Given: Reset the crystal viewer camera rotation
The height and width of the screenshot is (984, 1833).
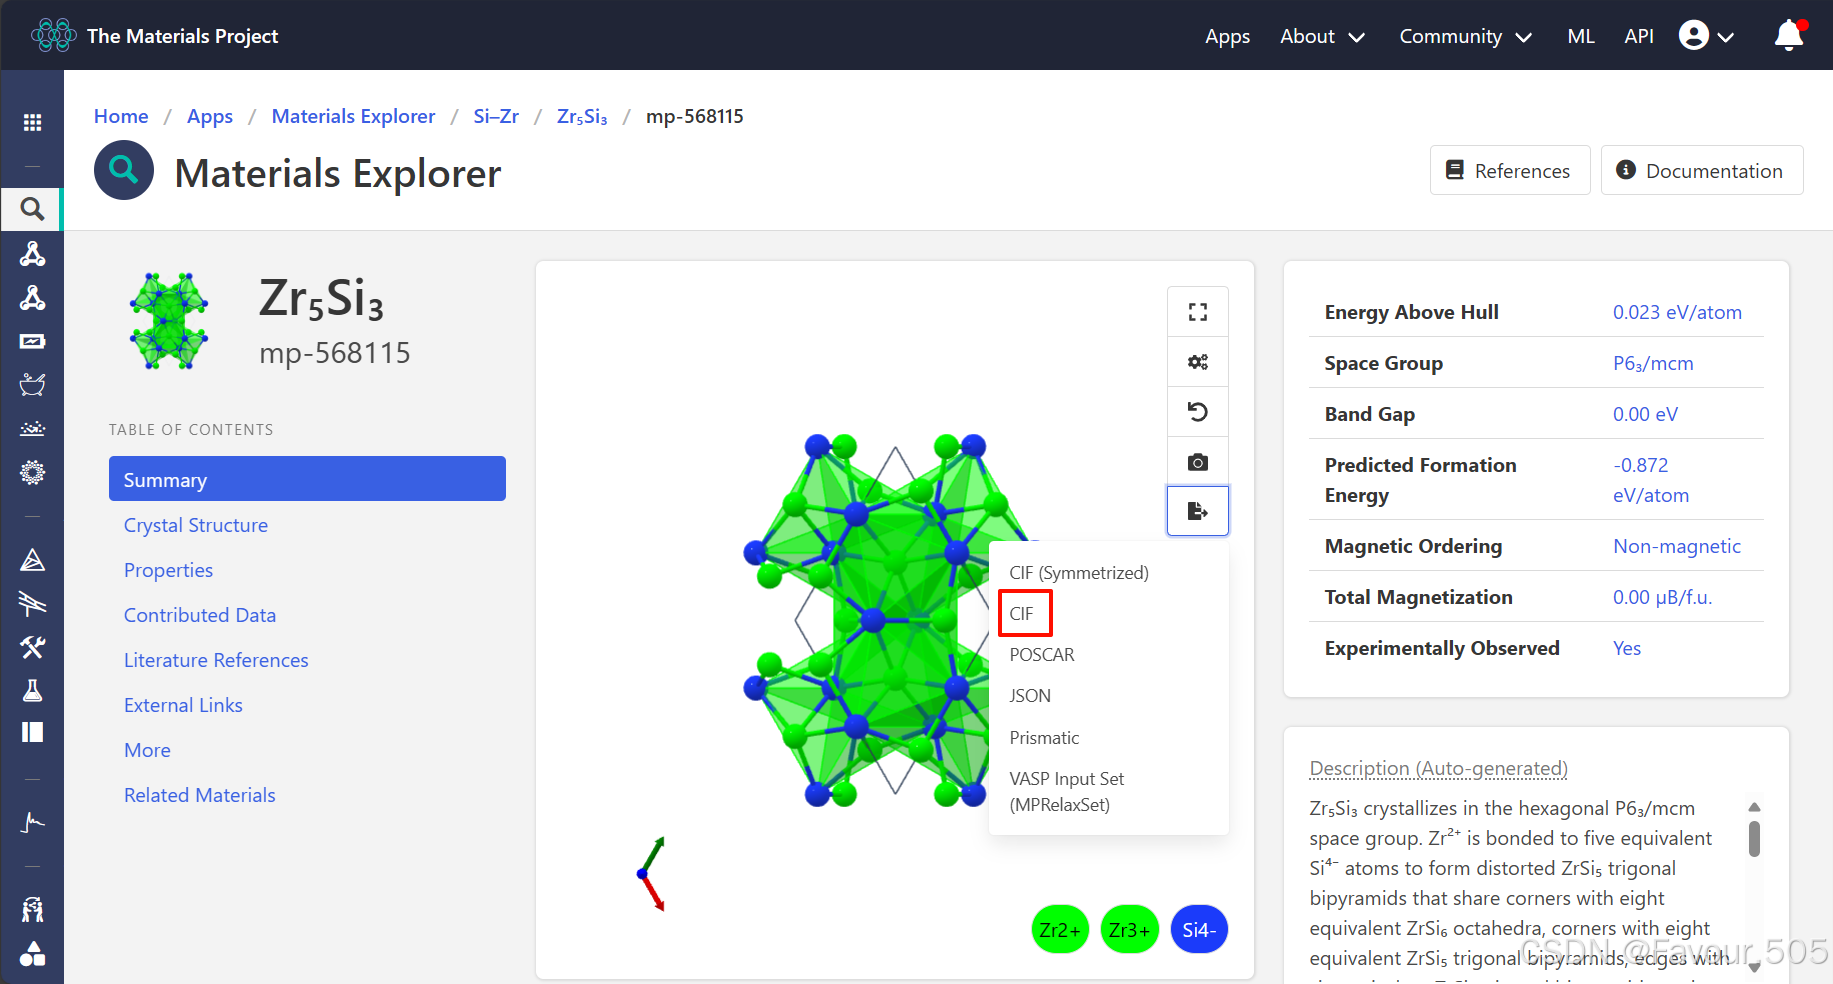Looking at the screenshot, I should click(1198, 412).
